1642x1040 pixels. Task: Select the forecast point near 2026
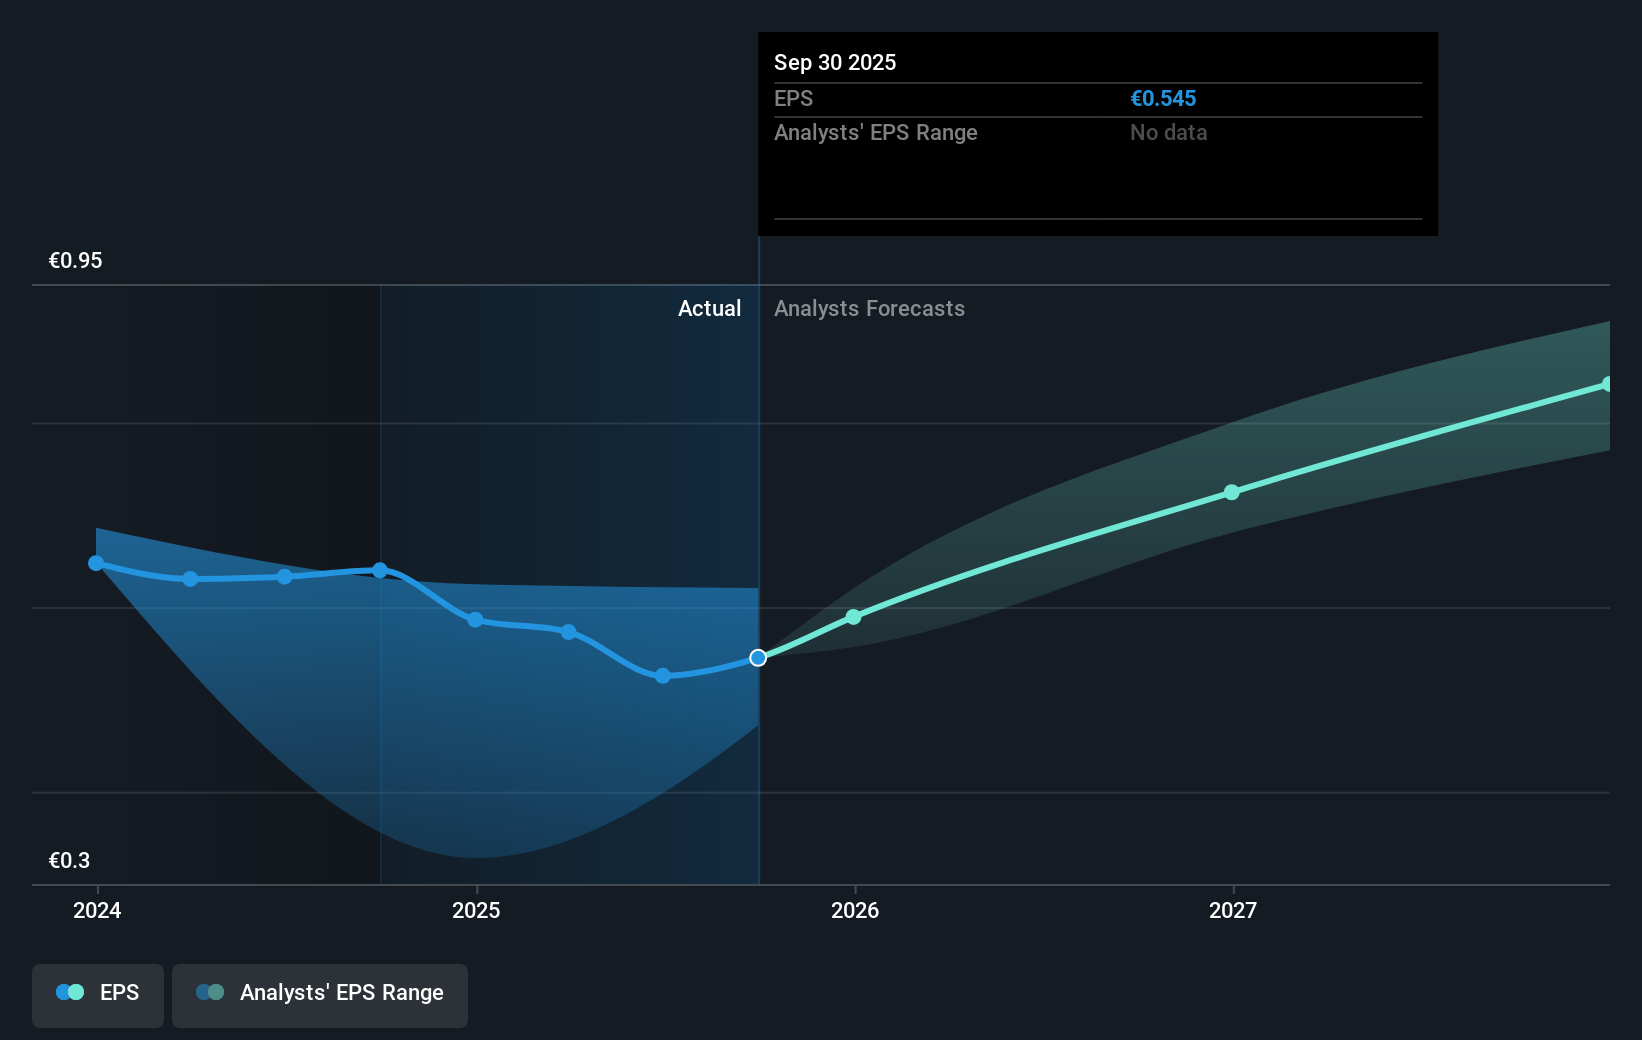click(x=853, y=617)
